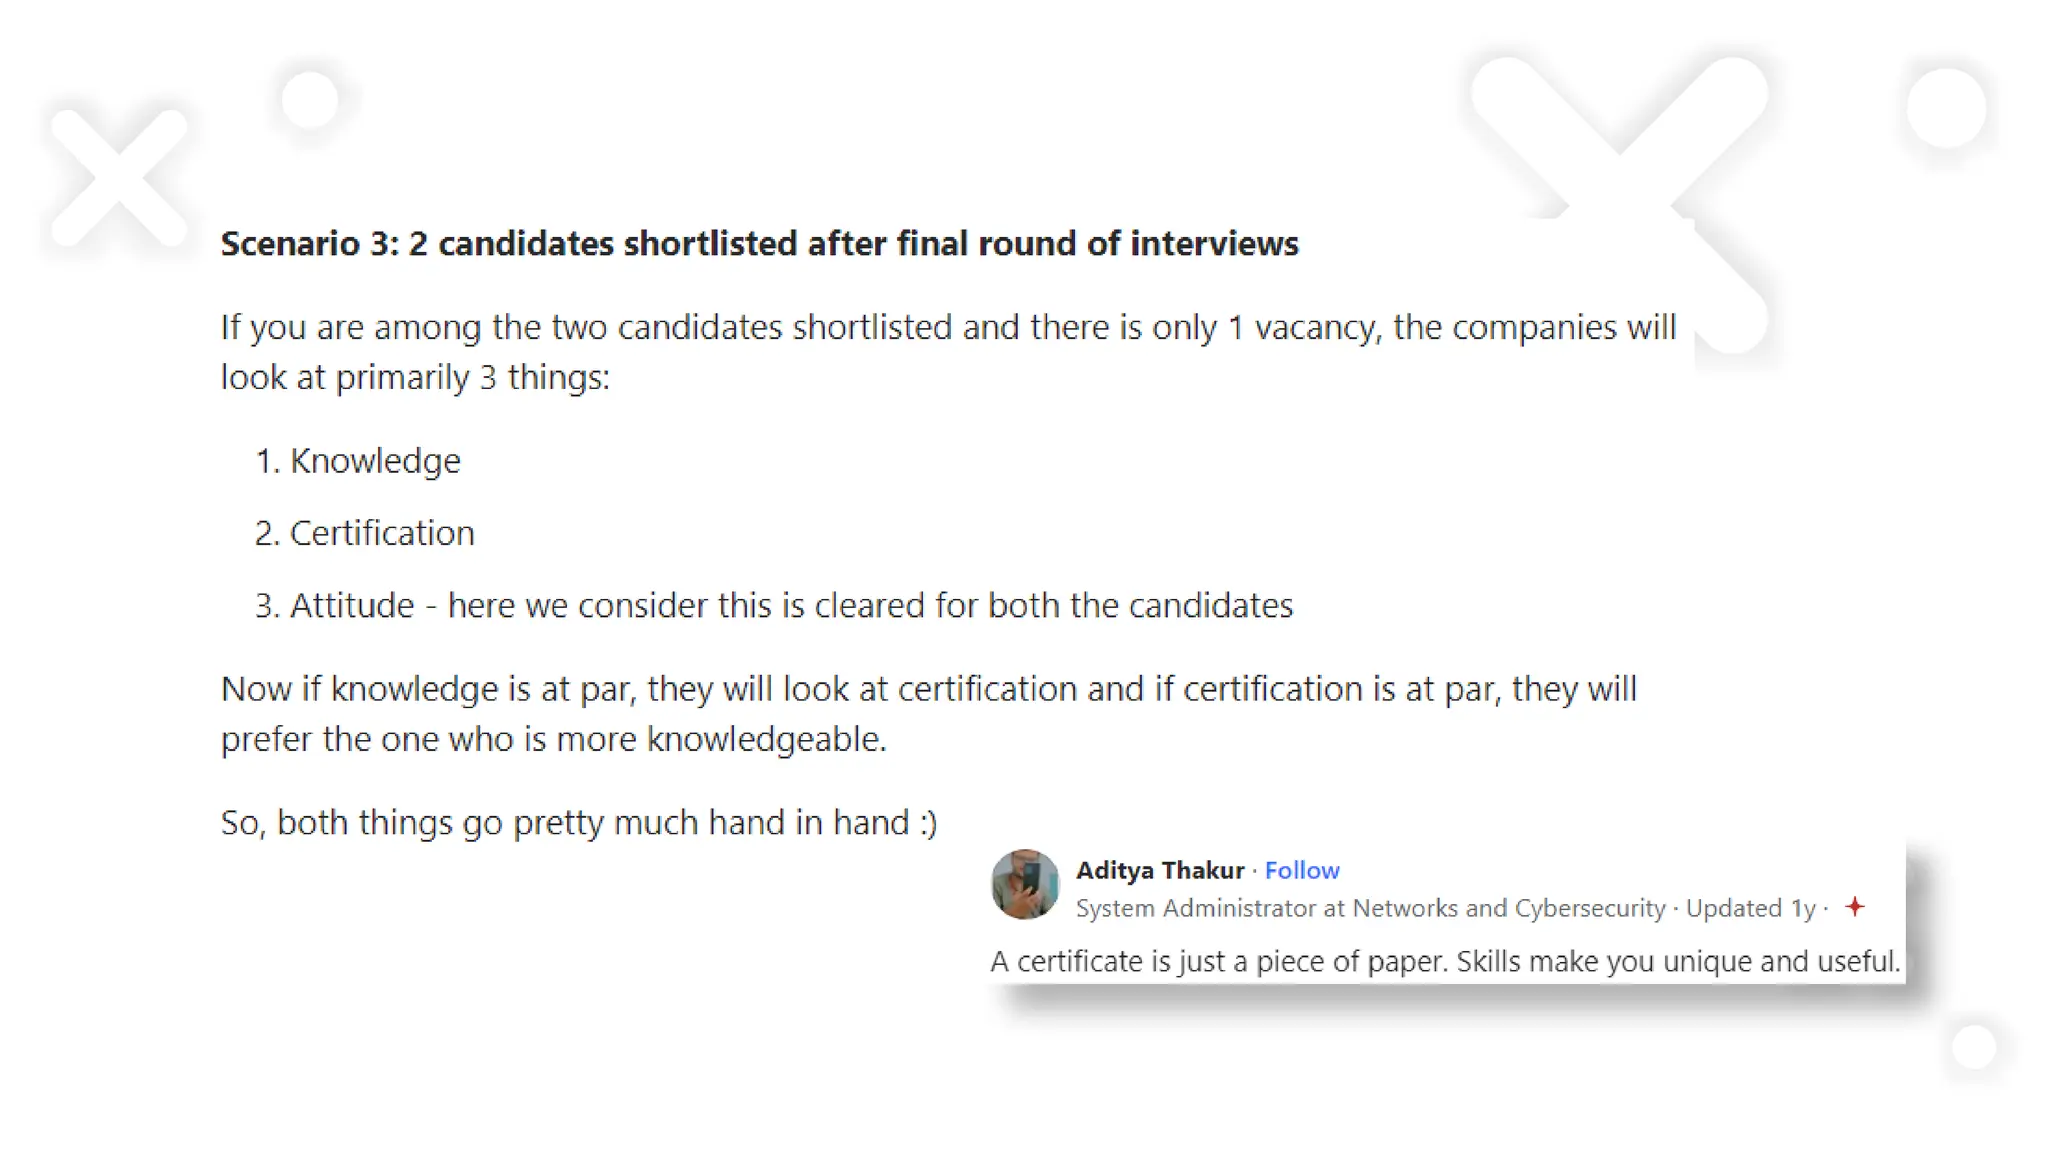Image resolution: width=2048 pixels, height=1152 pixels.
Task: Click Aditya Thakur's profile avatar
Action: [x=1025, y=884]
